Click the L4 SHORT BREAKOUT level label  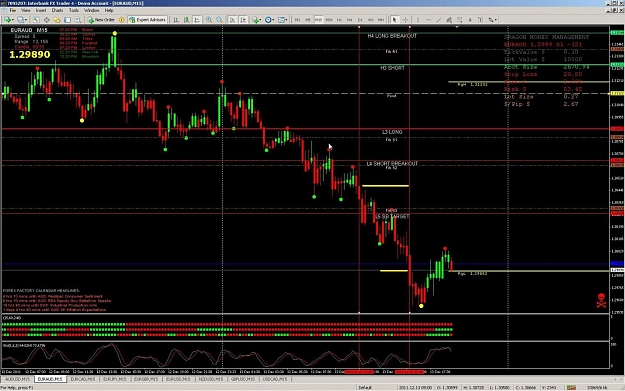[392, 163]
